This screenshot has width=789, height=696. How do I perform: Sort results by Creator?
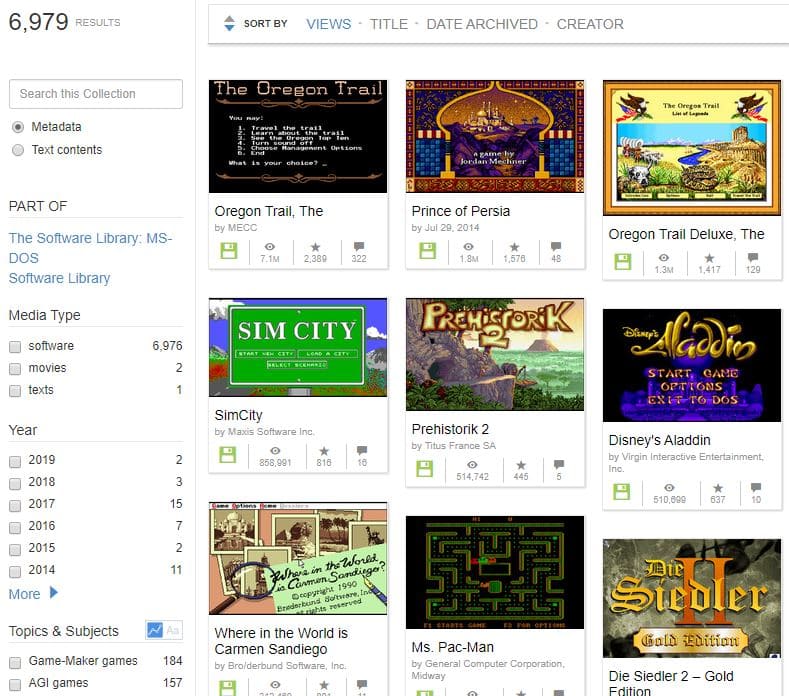590,24
